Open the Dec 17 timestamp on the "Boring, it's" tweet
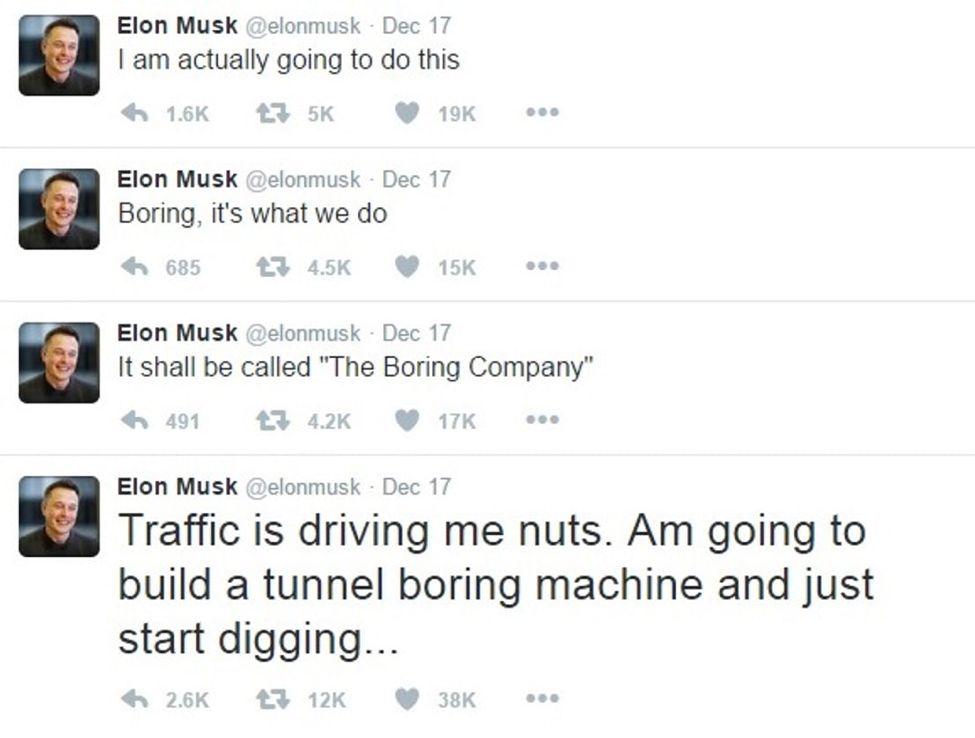This screenshot has width=975, height=738. click(x=416, y=179)
